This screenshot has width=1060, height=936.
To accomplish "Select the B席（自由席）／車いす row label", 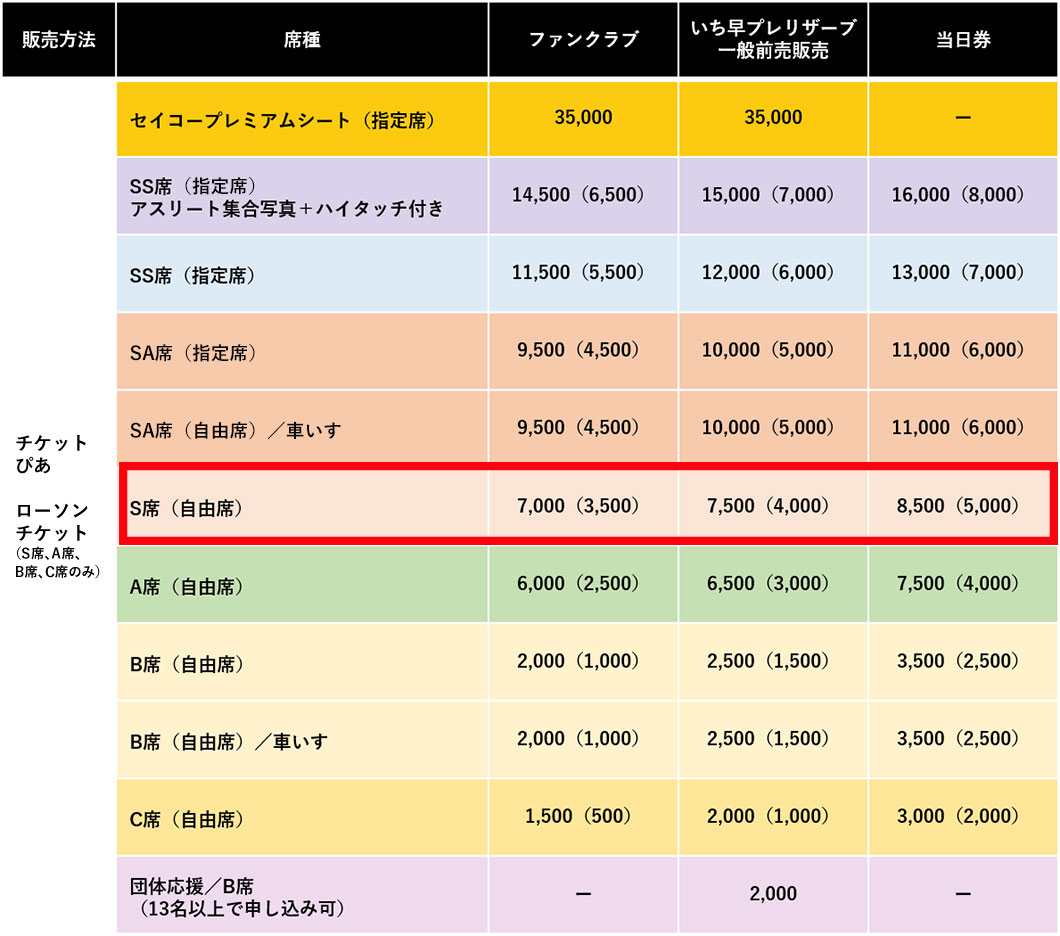I will pyautogui.click(x=229, y=741).
